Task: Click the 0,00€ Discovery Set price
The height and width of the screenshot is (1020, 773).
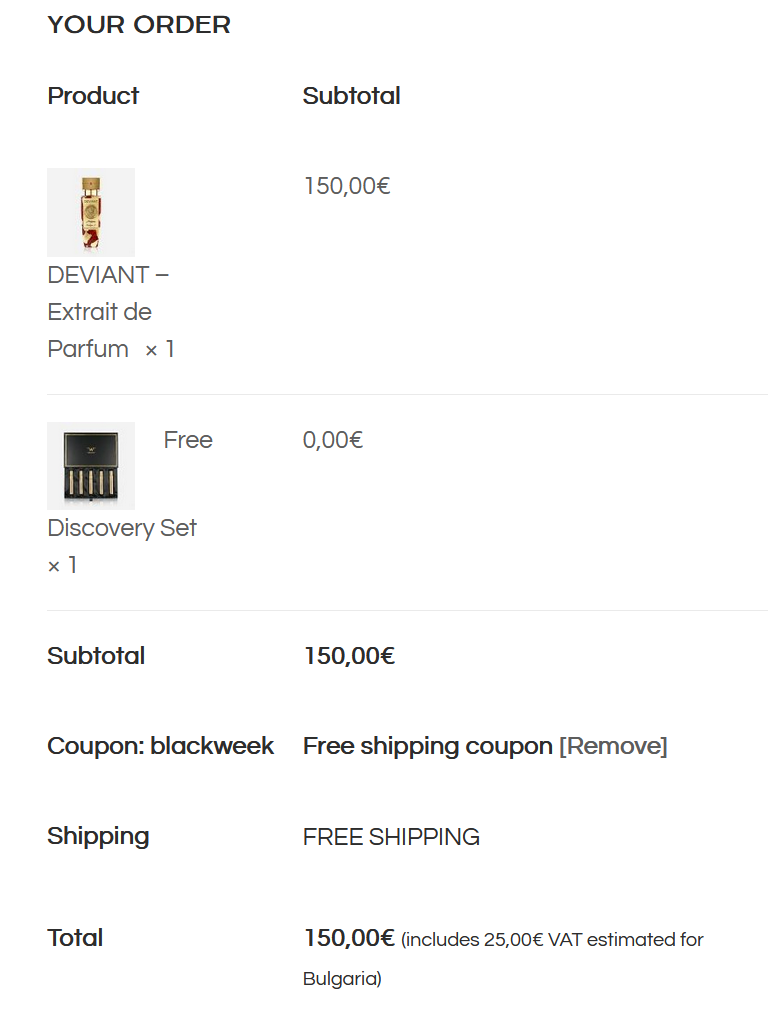Action: pyautogui.click(x=332, y=440)
